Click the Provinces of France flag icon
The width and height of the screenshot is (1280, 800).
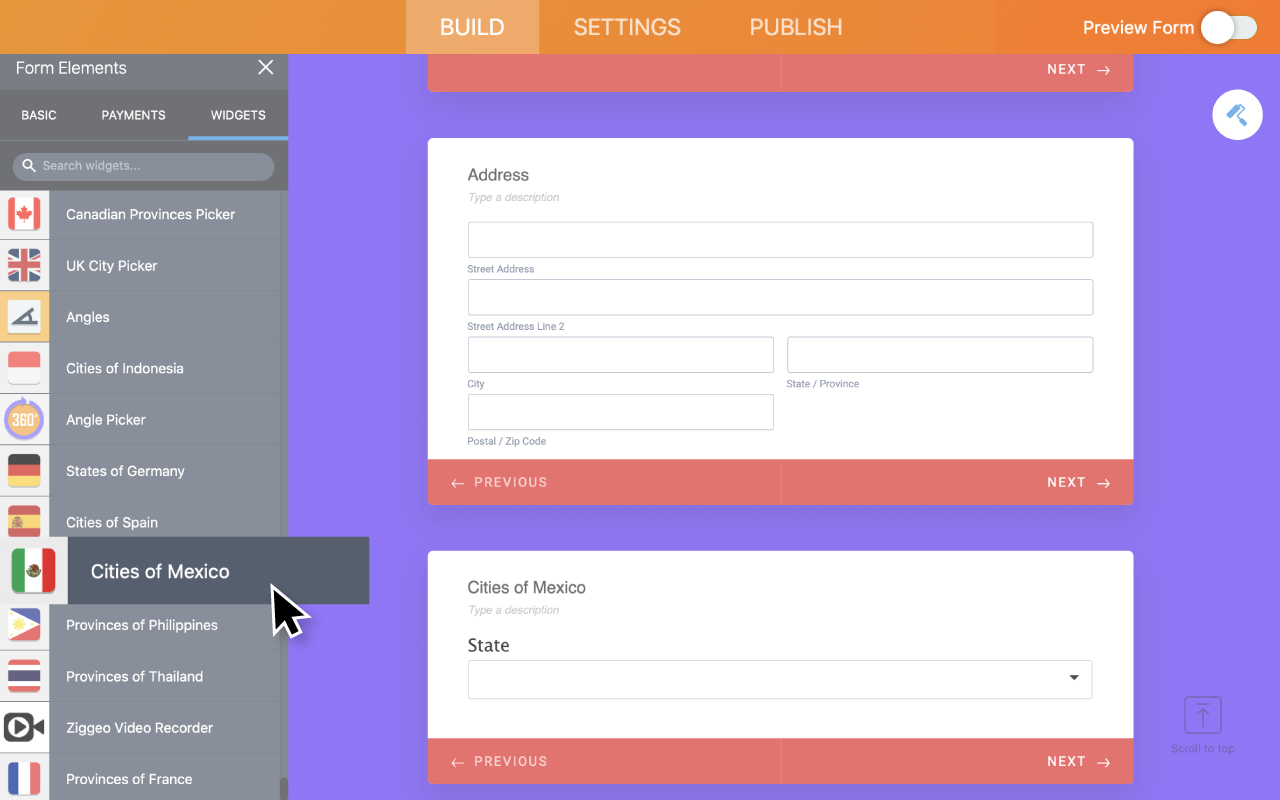tap(24, 778)
